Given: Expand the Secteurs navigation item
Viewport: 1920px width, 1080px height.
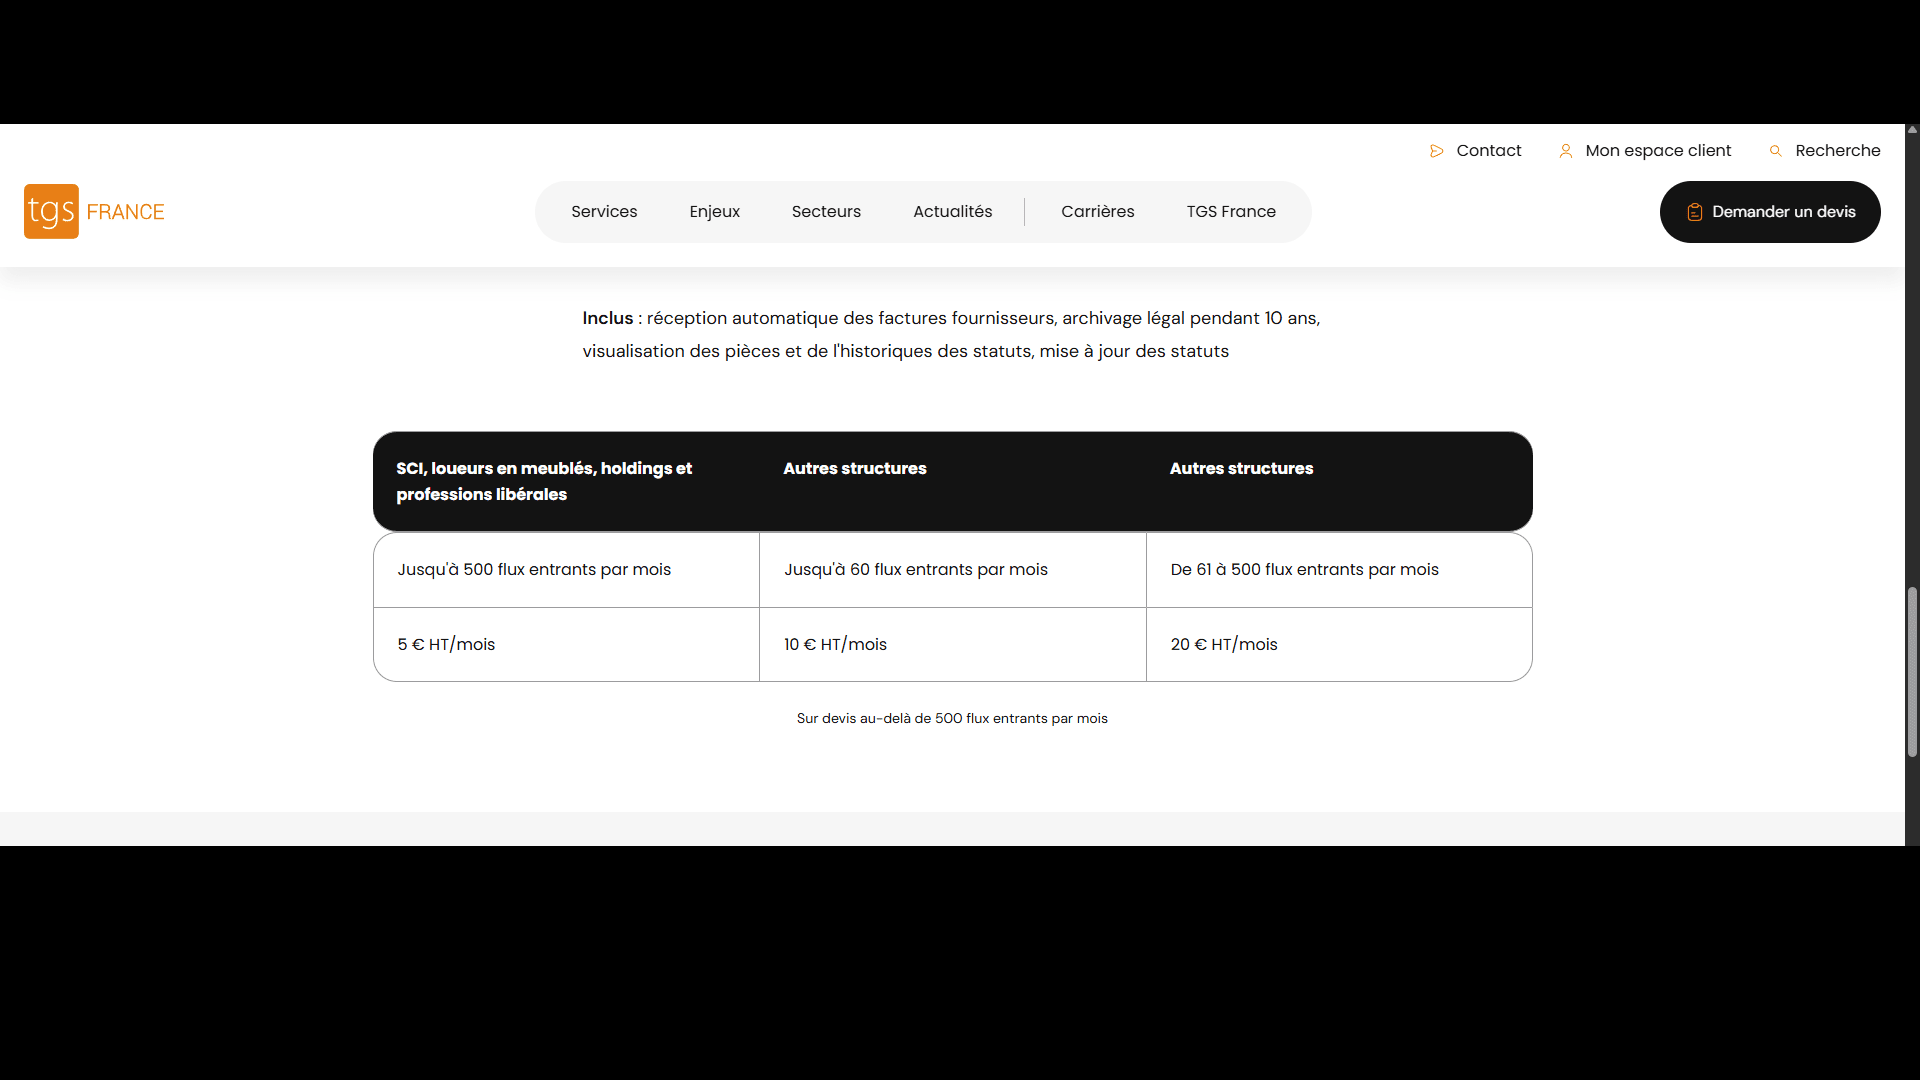Looking at the screenshot, I should point(826,212).
